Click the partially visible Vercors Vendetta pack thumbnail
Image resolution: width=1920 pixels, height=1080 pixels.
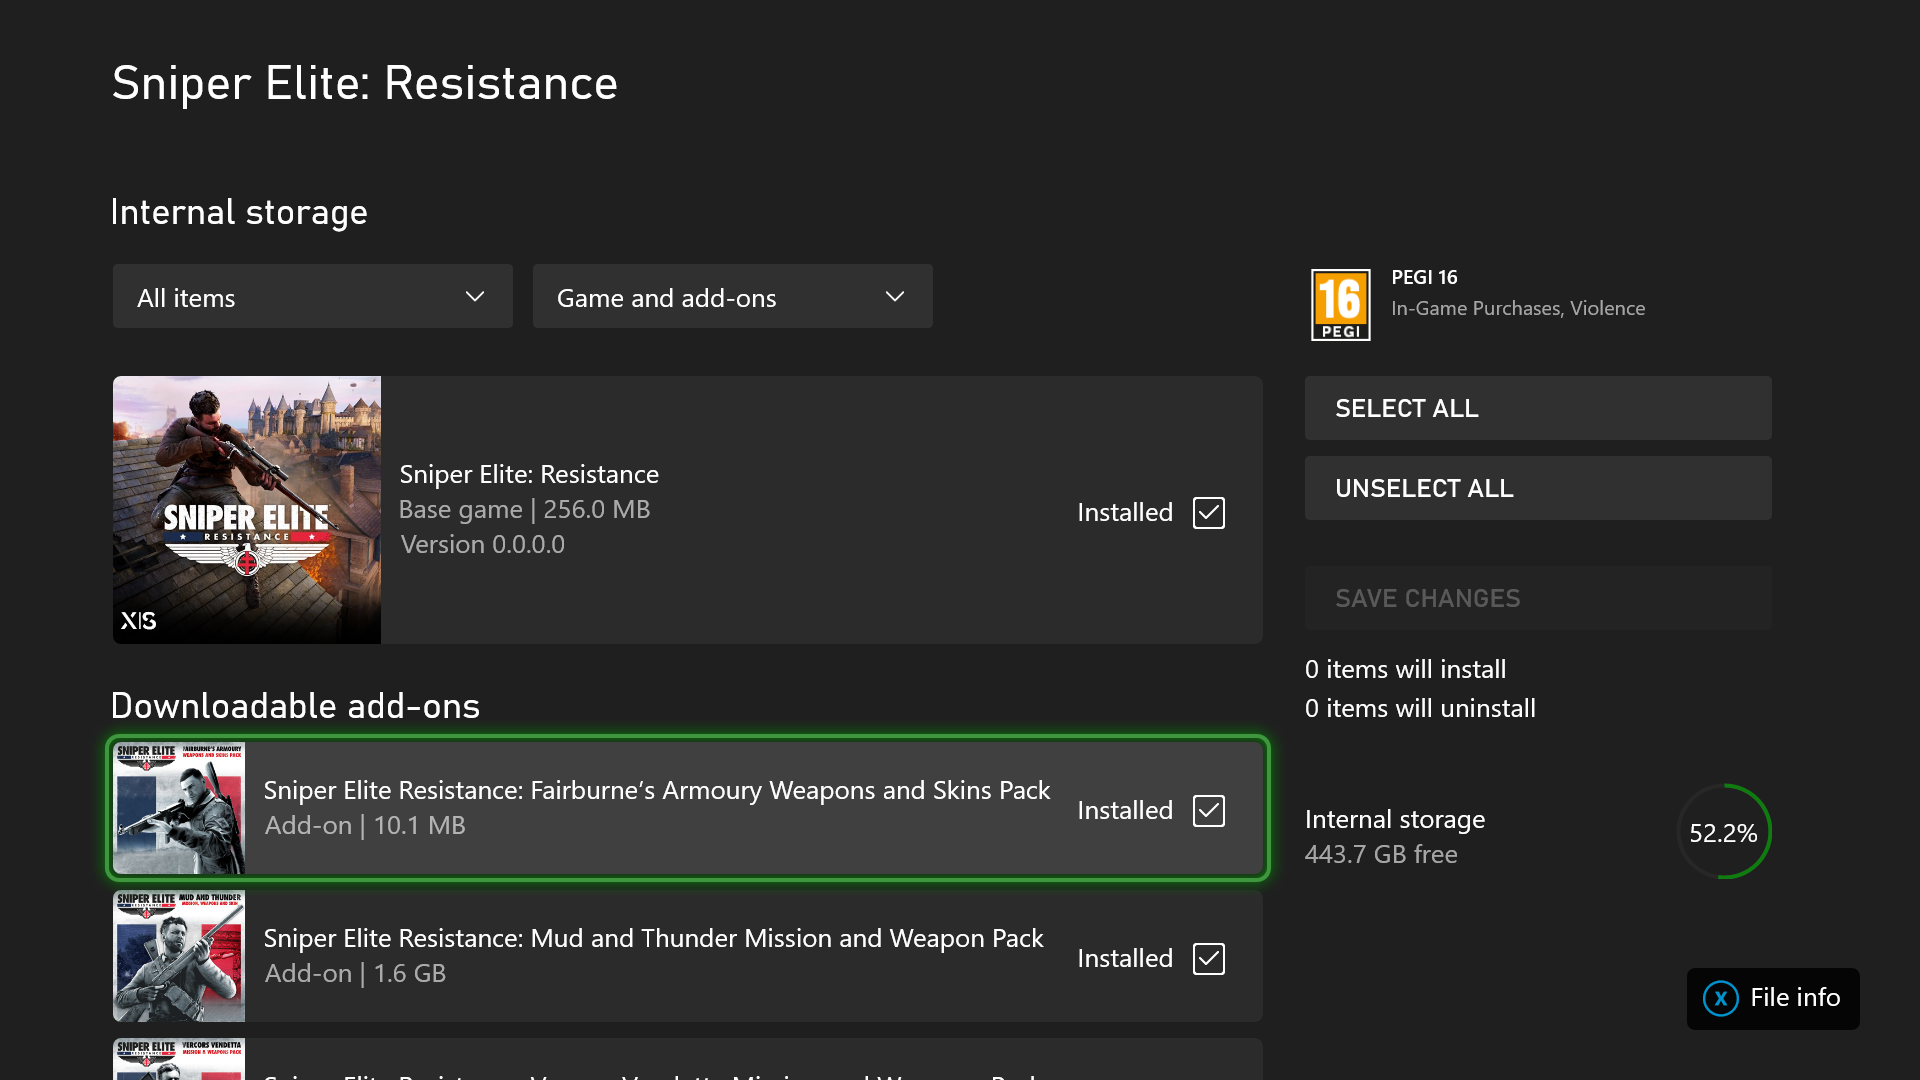179,1059
